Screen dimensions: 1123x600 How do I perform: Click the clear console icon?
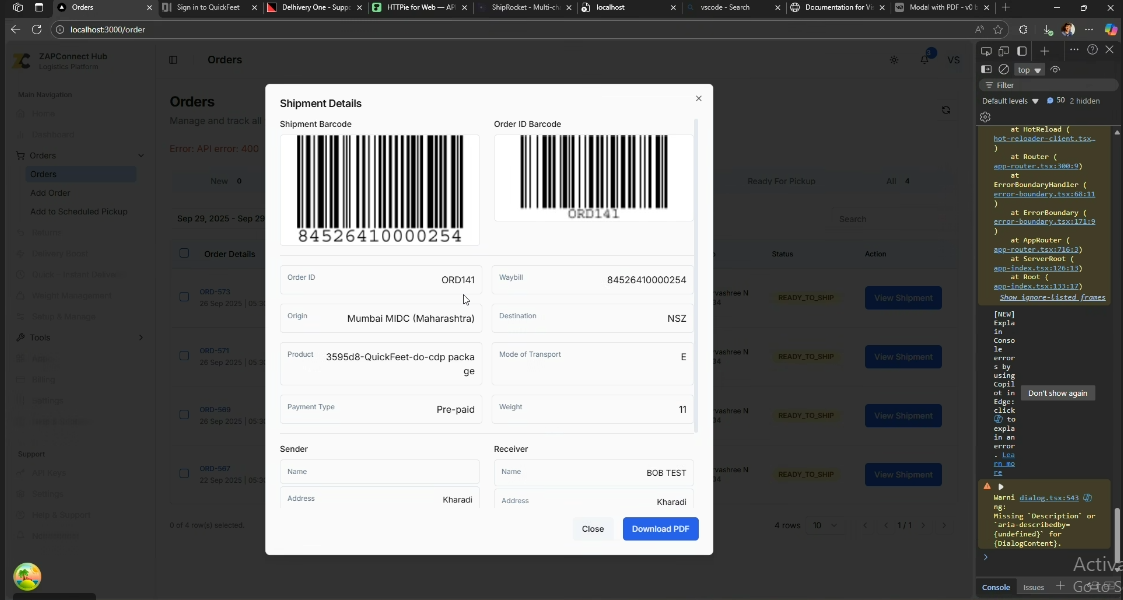click(1004, 70)
